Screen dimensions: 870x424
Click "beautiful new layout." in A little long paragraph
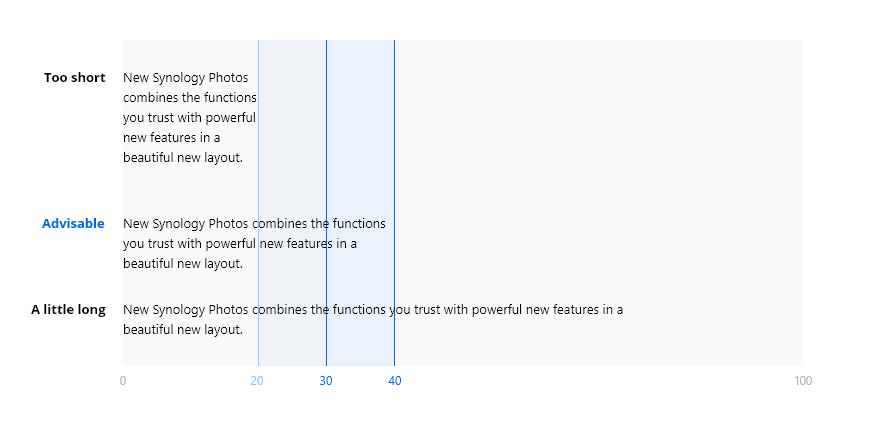(182, 330)
